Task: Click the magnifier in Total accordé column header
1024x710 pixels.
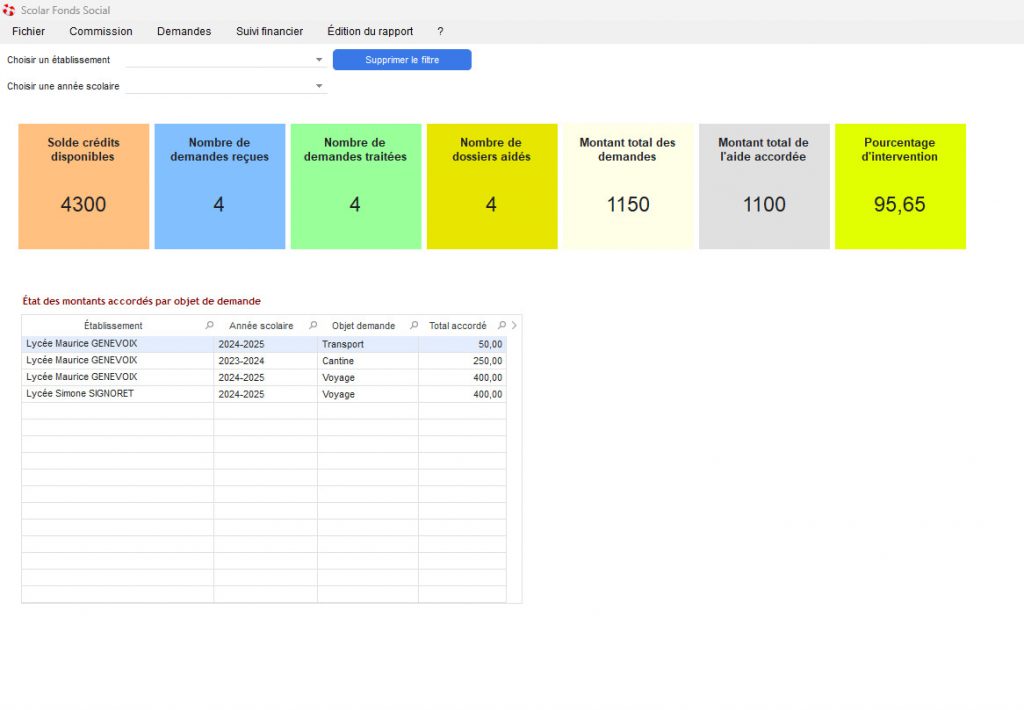Action: (x=502, y=326)
